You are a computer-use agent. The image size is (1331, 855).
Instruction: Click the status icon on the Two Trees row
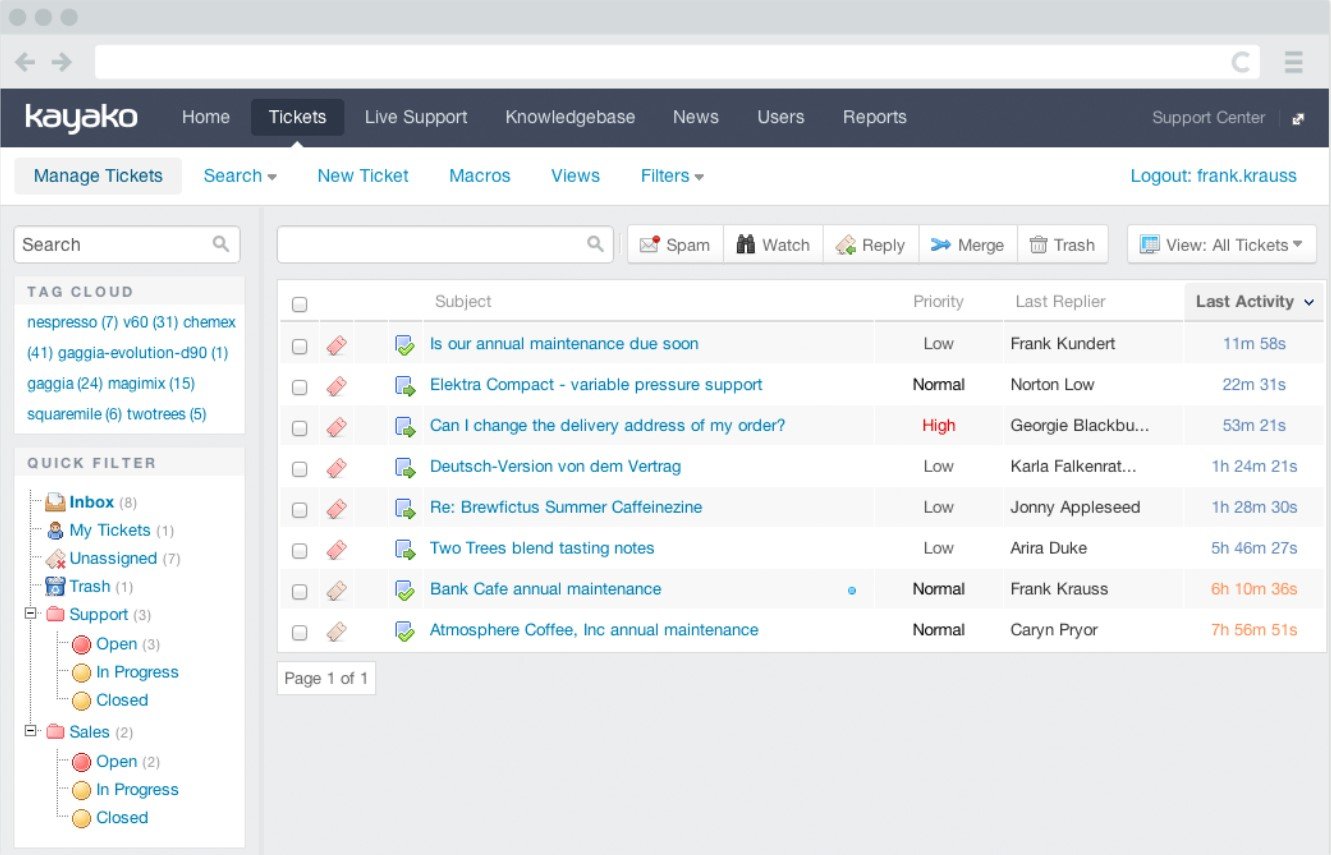click(405, 550)
